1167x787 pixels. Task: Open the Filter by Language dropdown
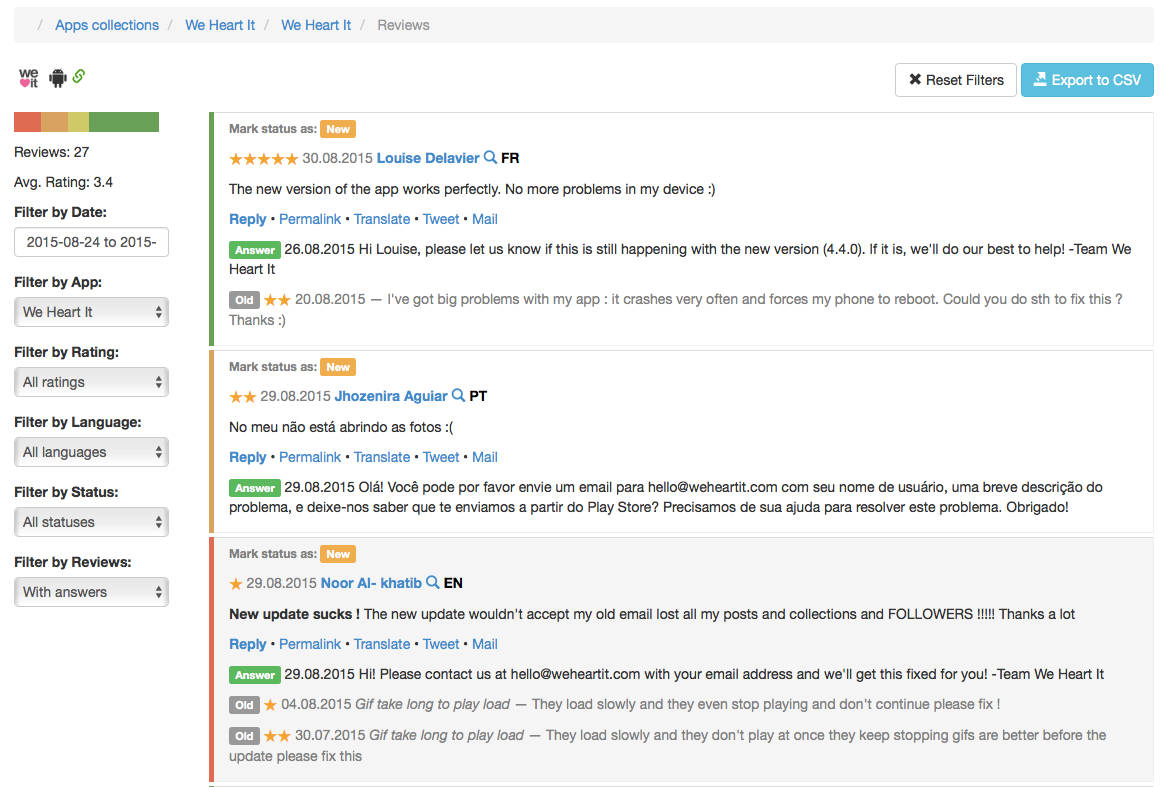coord(92,452)
